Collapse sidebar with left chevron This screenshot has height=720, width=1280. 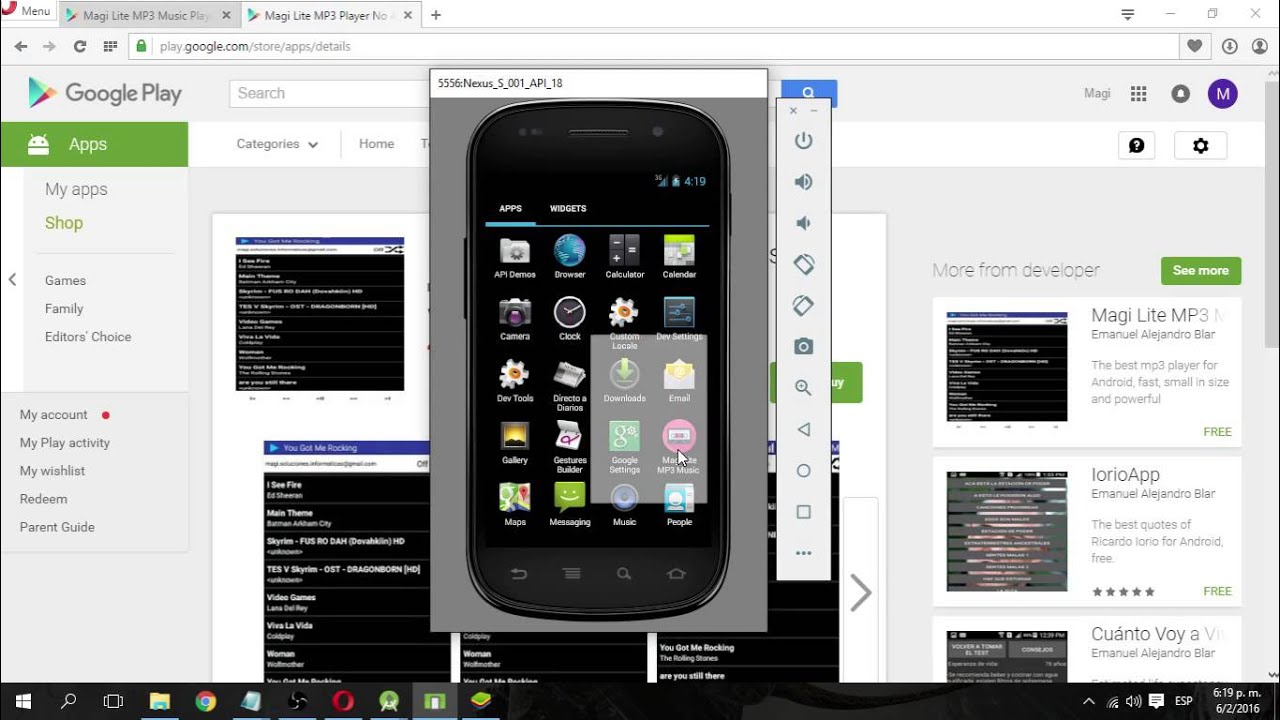[12, 280]
